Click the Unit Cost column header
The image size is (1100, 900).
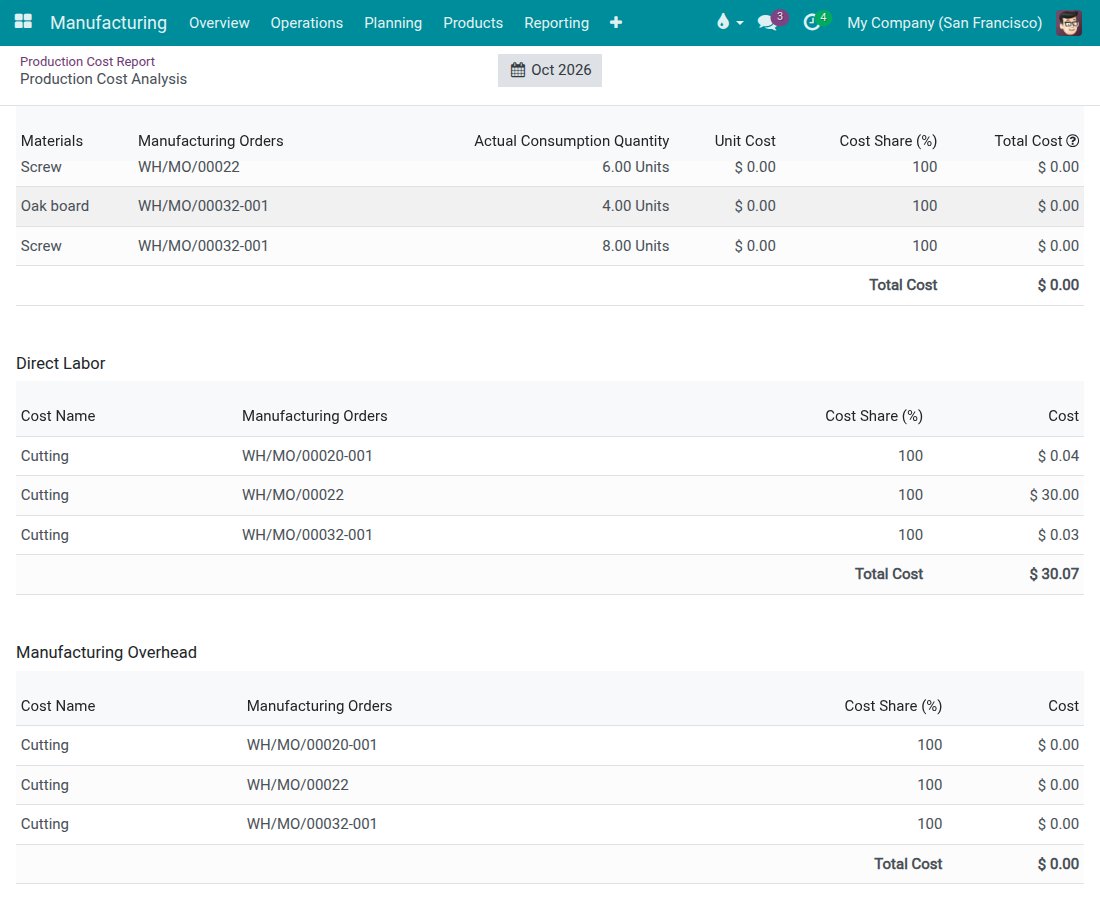pyautogui.click(x=744, y=141)
